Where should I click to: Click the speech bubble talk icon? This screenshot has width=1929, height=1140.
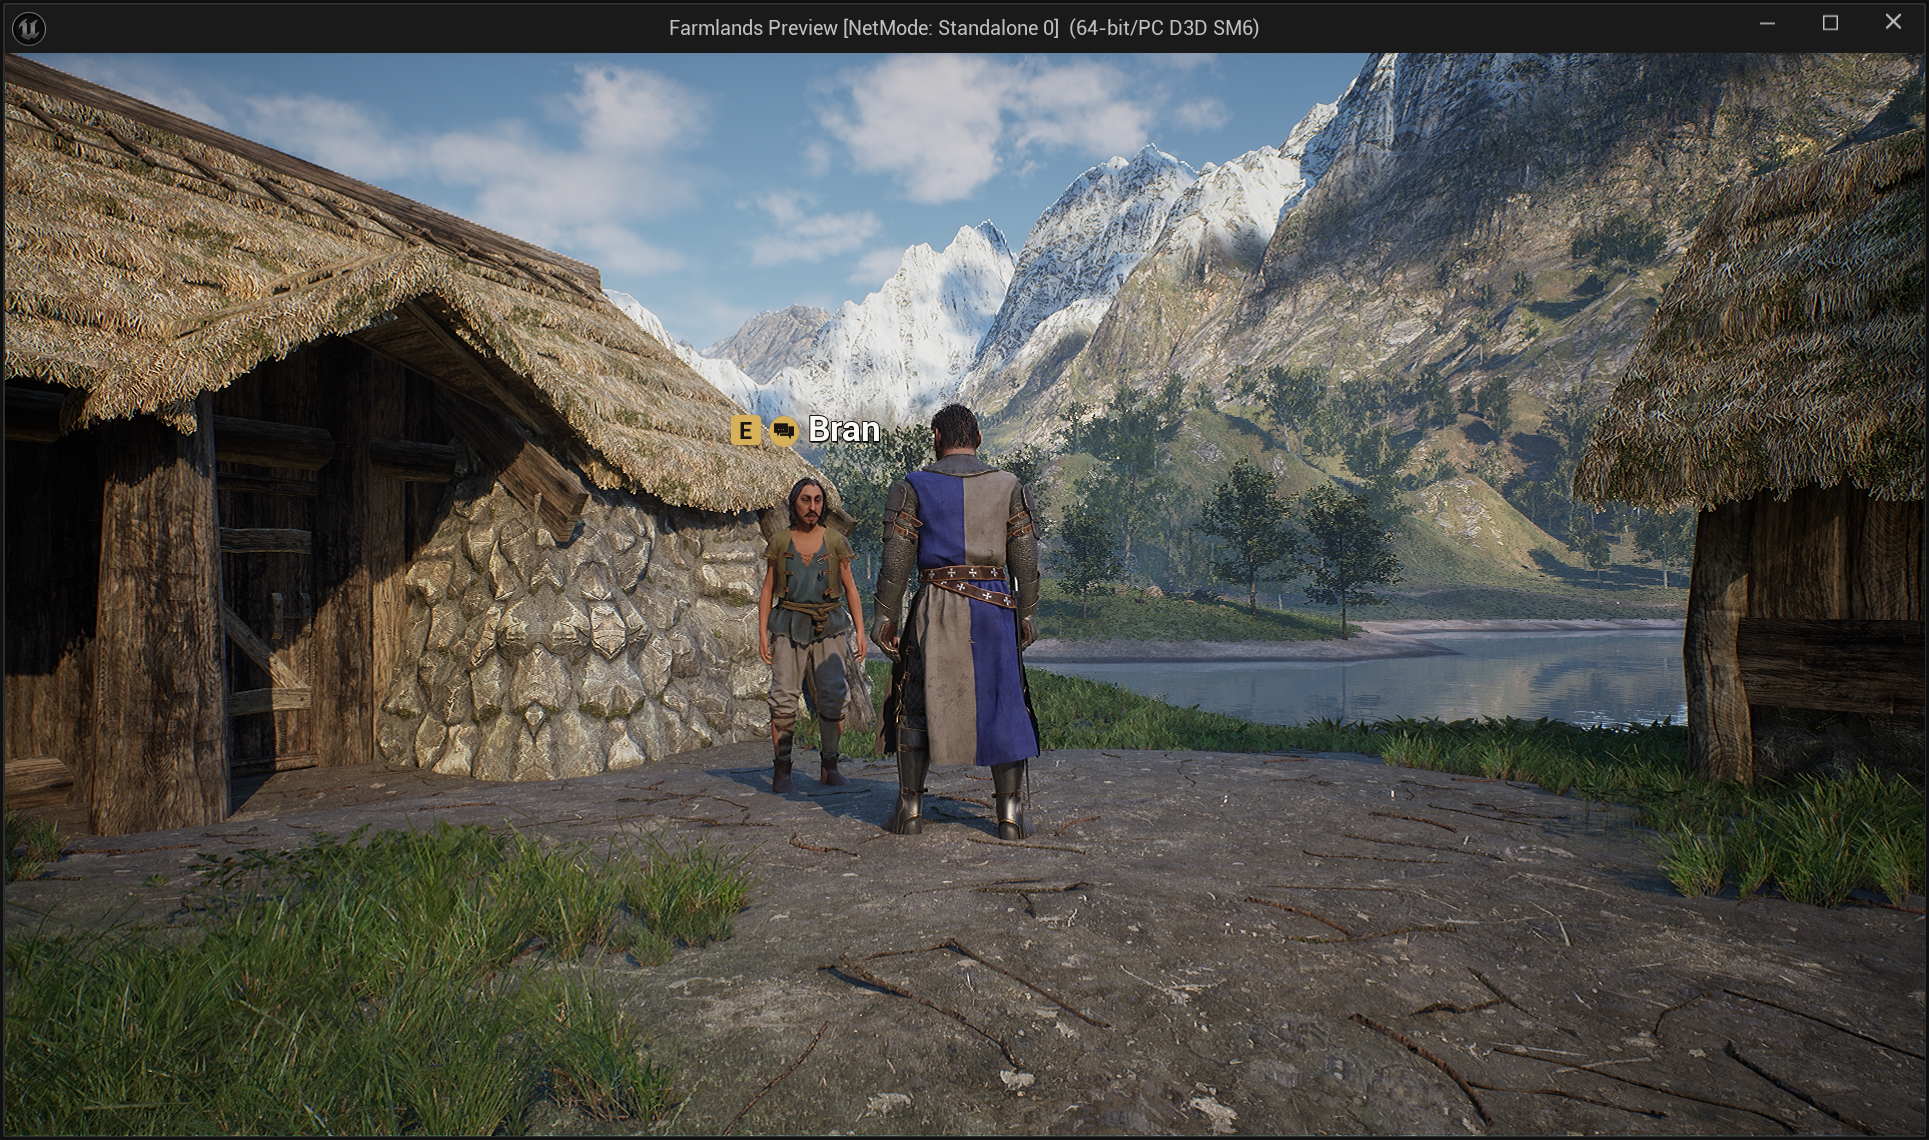click(784, 431)
